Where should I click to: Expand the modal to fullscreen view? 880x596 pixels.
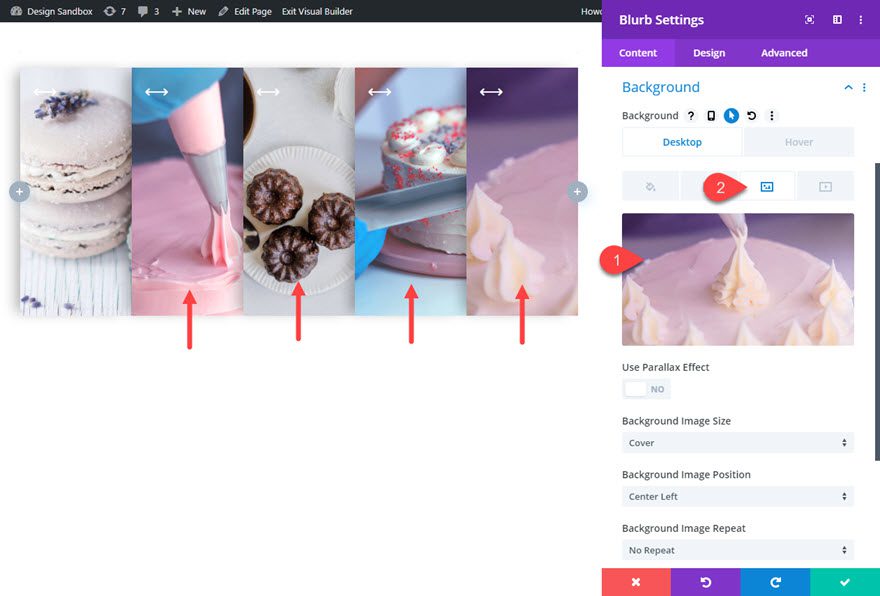tap(808, 19)
